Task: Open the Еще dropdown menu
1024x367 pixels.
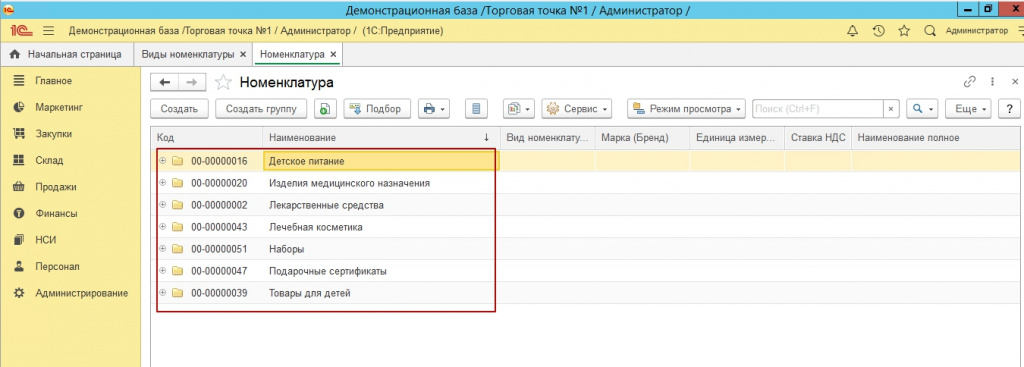Action: 969,109
